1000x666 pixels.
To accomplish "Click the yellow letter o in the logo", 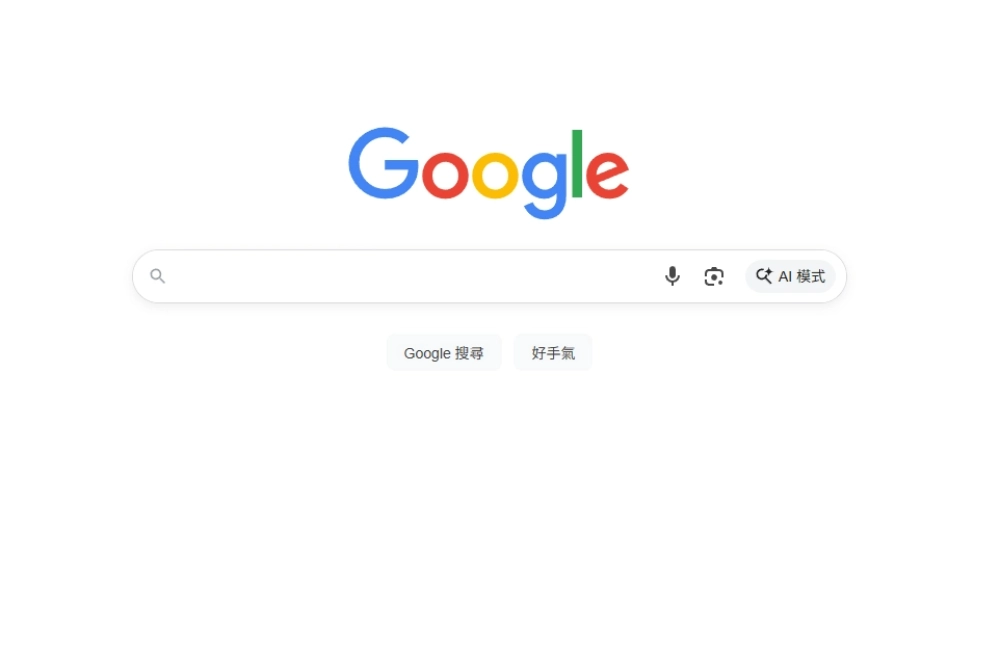I will (494, 175).
